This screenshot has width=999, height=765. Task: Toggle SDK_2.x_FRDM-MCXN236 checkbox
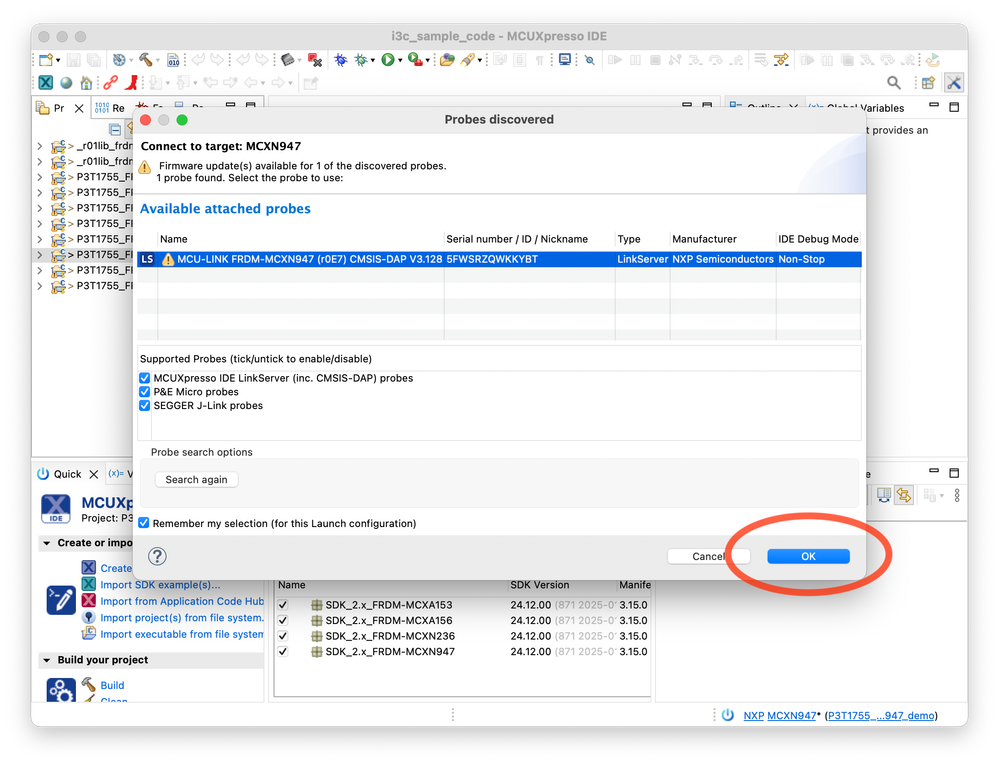pos(283,636)
